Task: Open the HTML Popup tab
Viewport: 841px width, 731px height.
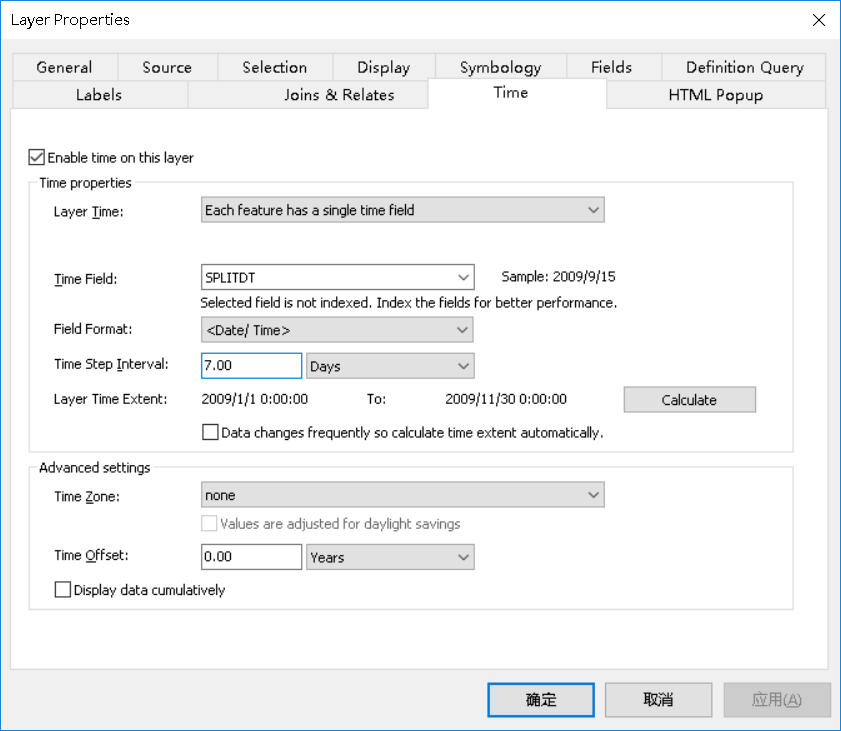Action: (714, 94)
